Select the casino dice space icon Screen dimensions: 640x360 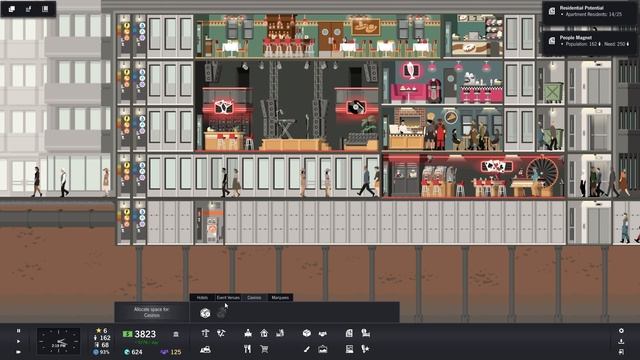[x=205, y=313]
